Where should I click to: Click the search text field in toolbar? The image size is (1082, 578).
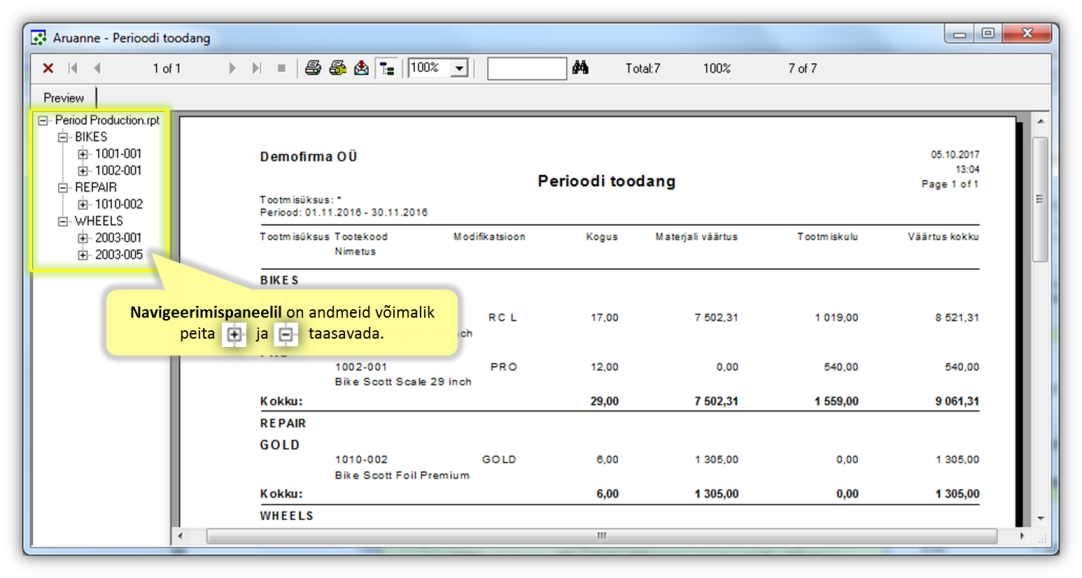[527, 68]
